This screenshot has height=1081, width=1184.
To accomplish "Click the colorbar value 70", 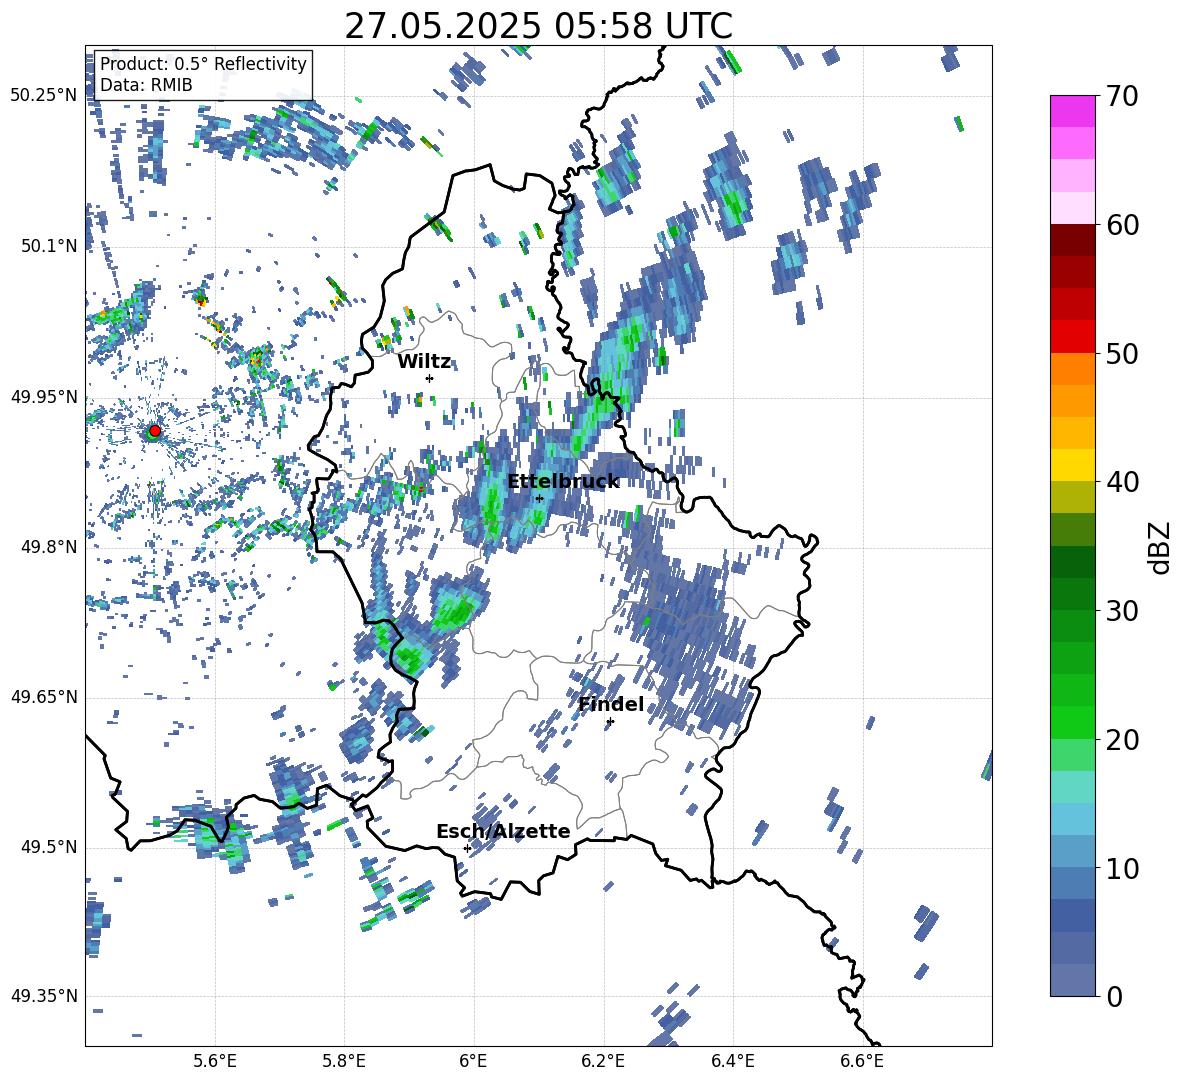I will click(1123, 97).
